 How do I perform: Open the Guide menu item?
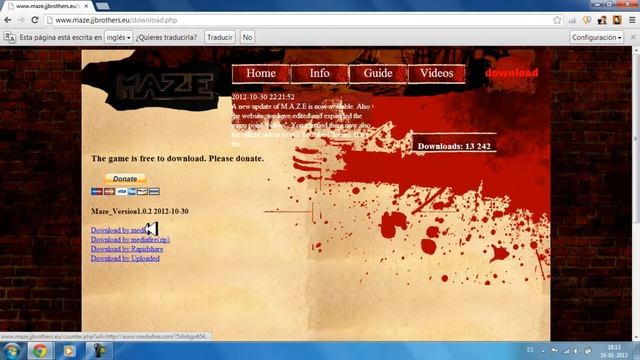tap(378, 73)
